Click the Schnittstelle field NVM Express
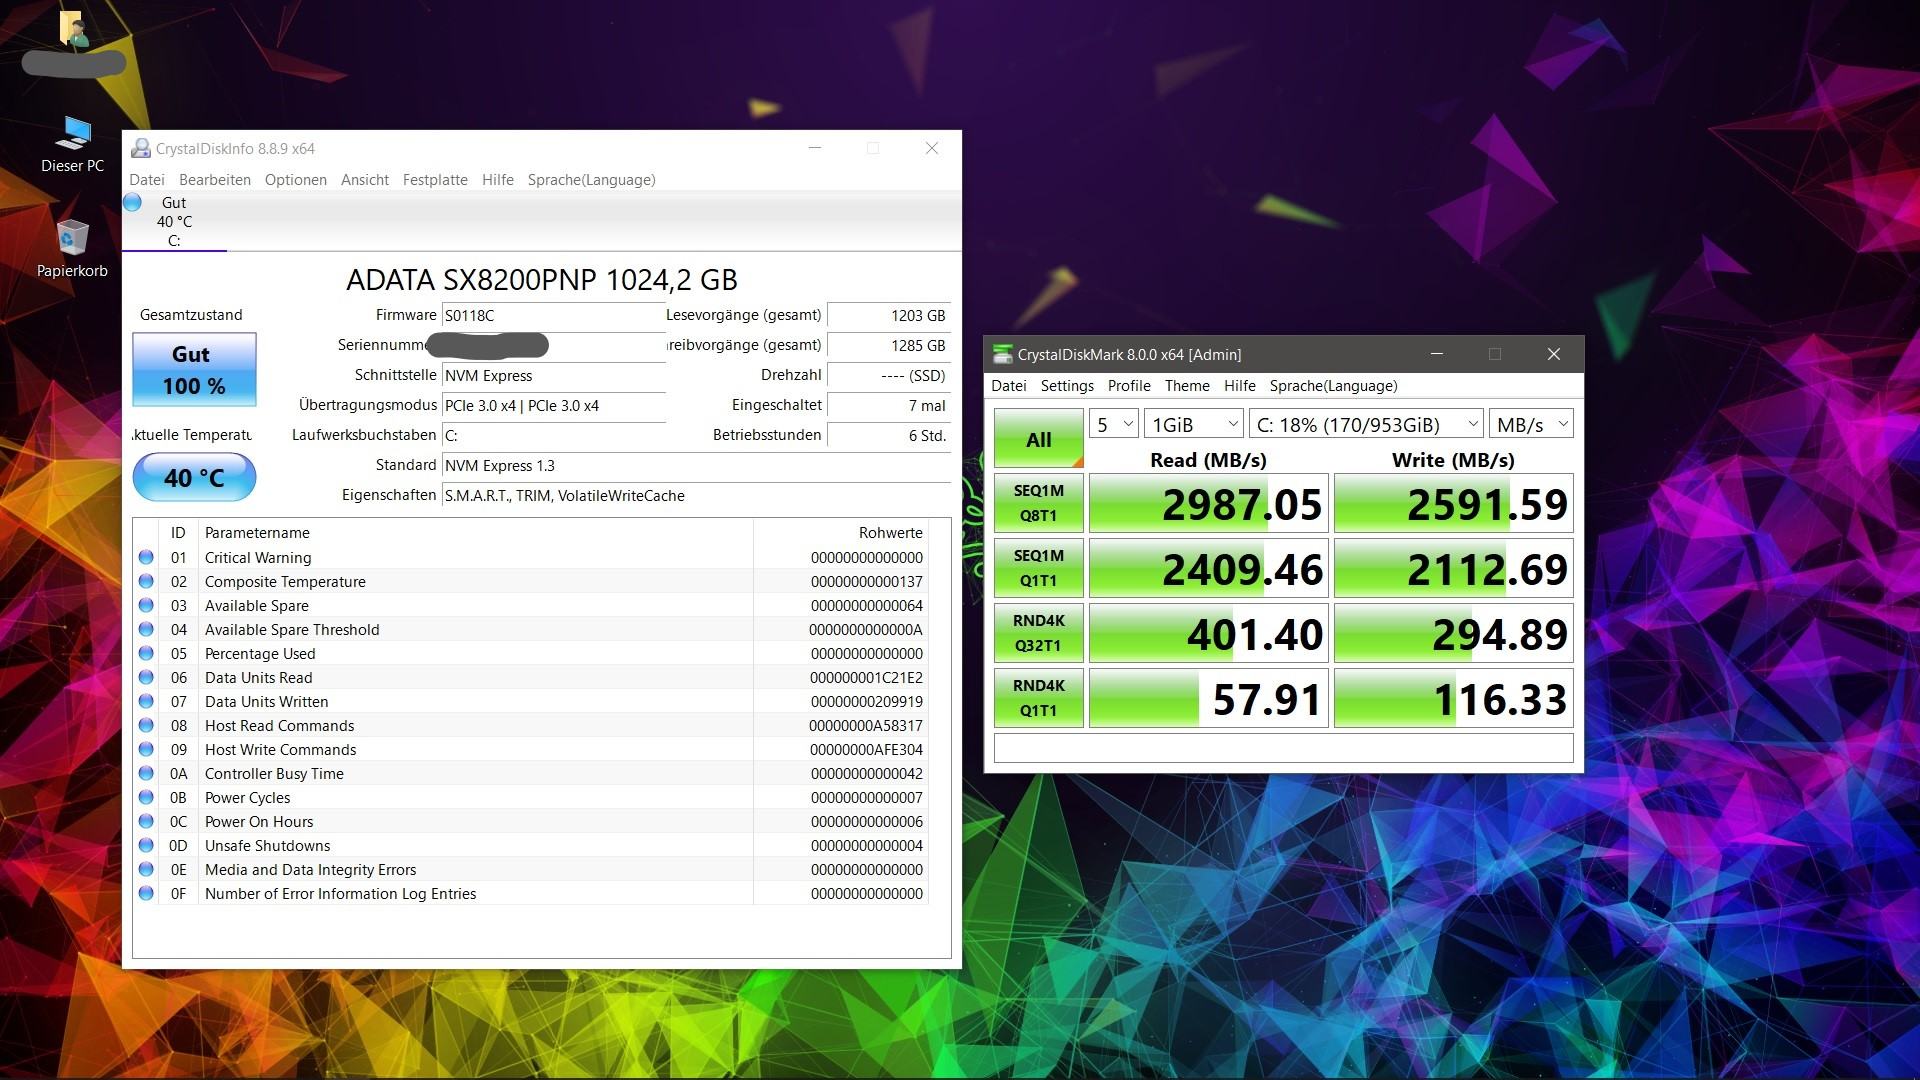 click(x=553, y=375)
